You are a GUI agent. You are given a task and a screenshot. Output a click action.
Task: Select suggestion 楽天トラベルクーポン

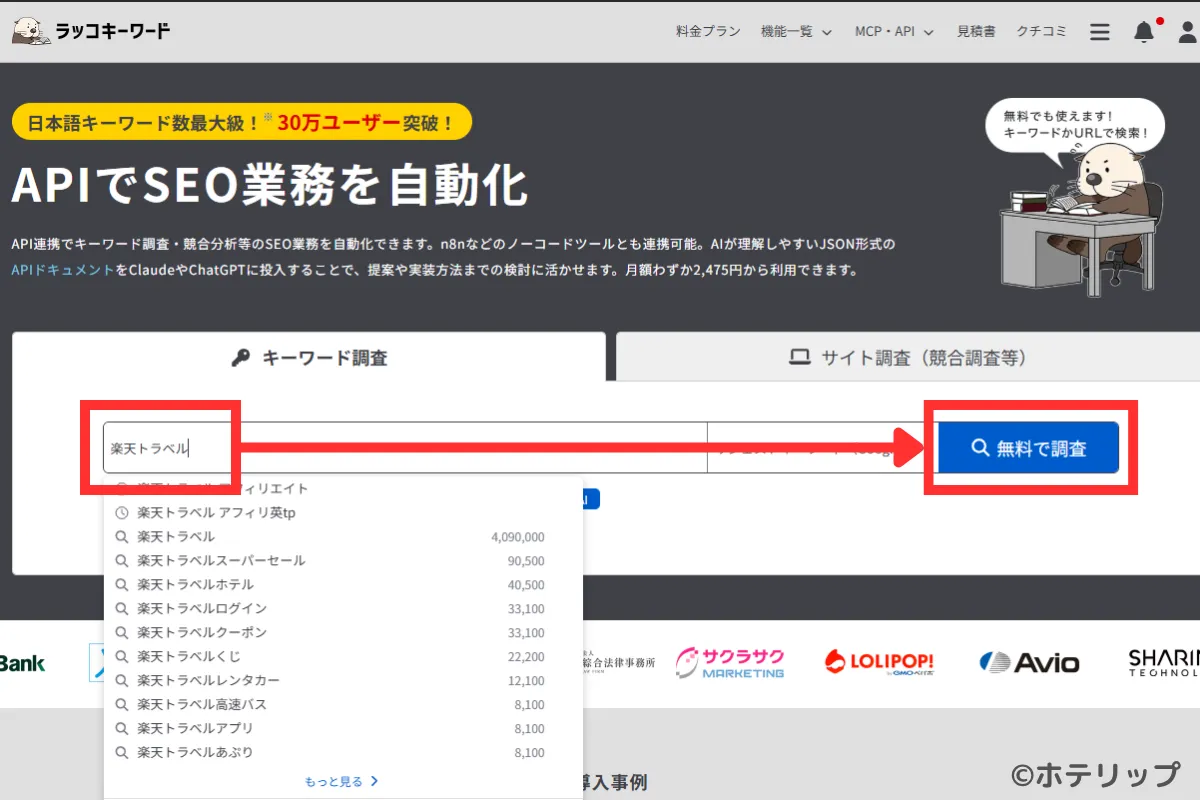tap(343, 633)
